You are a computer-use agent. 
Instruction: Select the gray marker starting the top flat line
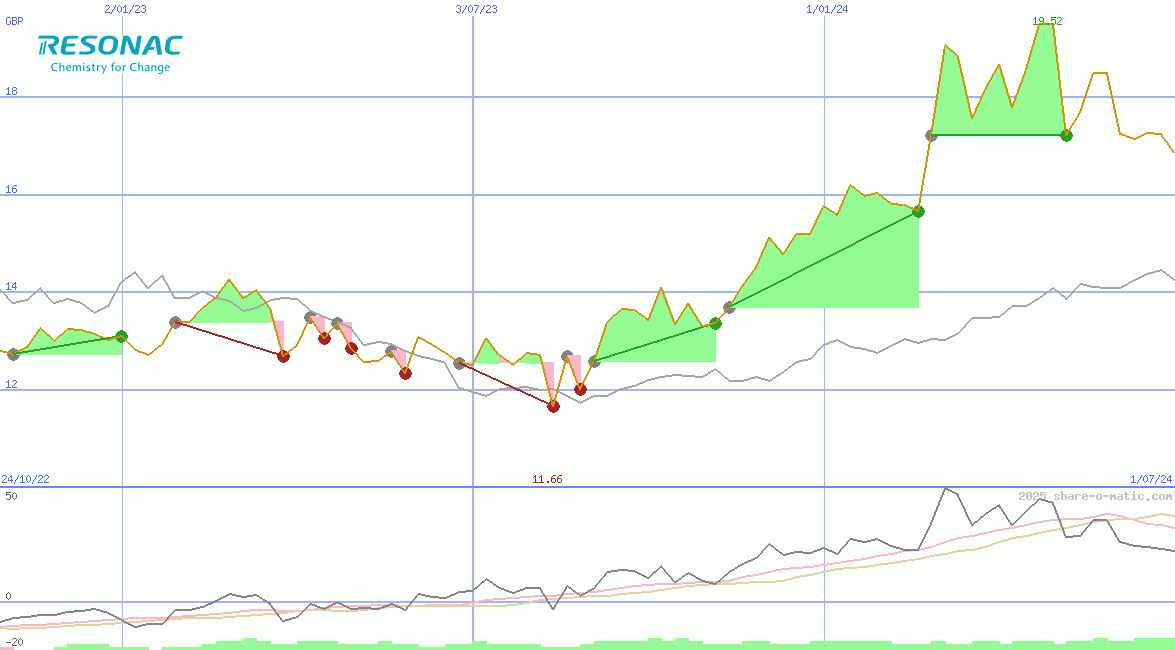pos(931,135)
